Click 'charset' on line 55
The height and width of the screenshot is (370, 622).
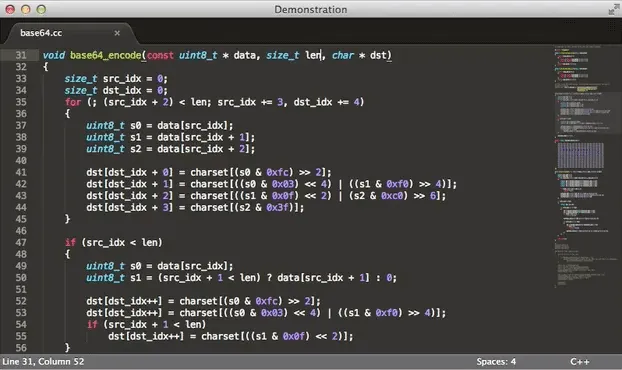220,336
